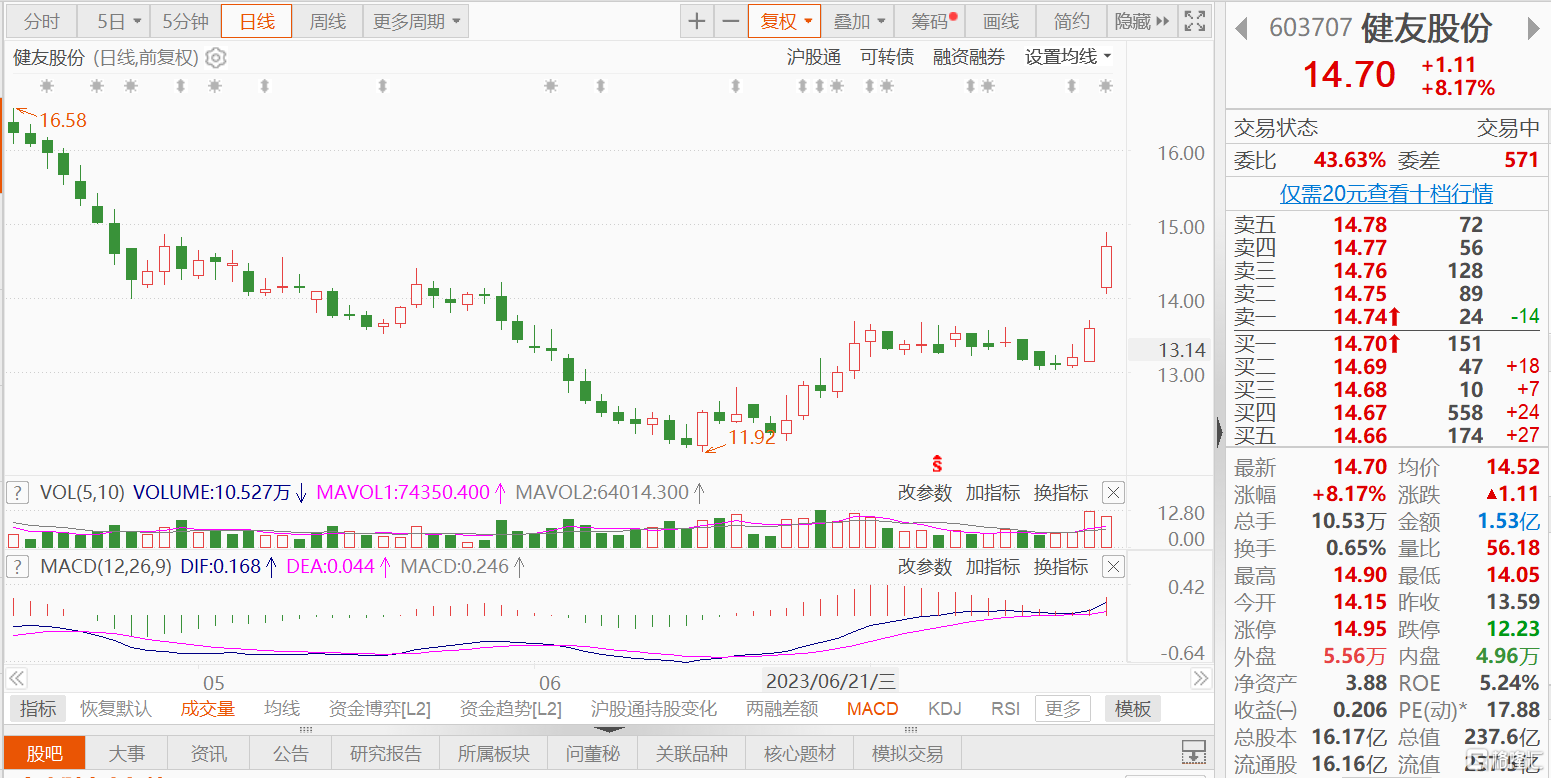Screen dimensions: 1551x778
Task: Open the 设置均线 dropdown
Action: [1068, 57]
